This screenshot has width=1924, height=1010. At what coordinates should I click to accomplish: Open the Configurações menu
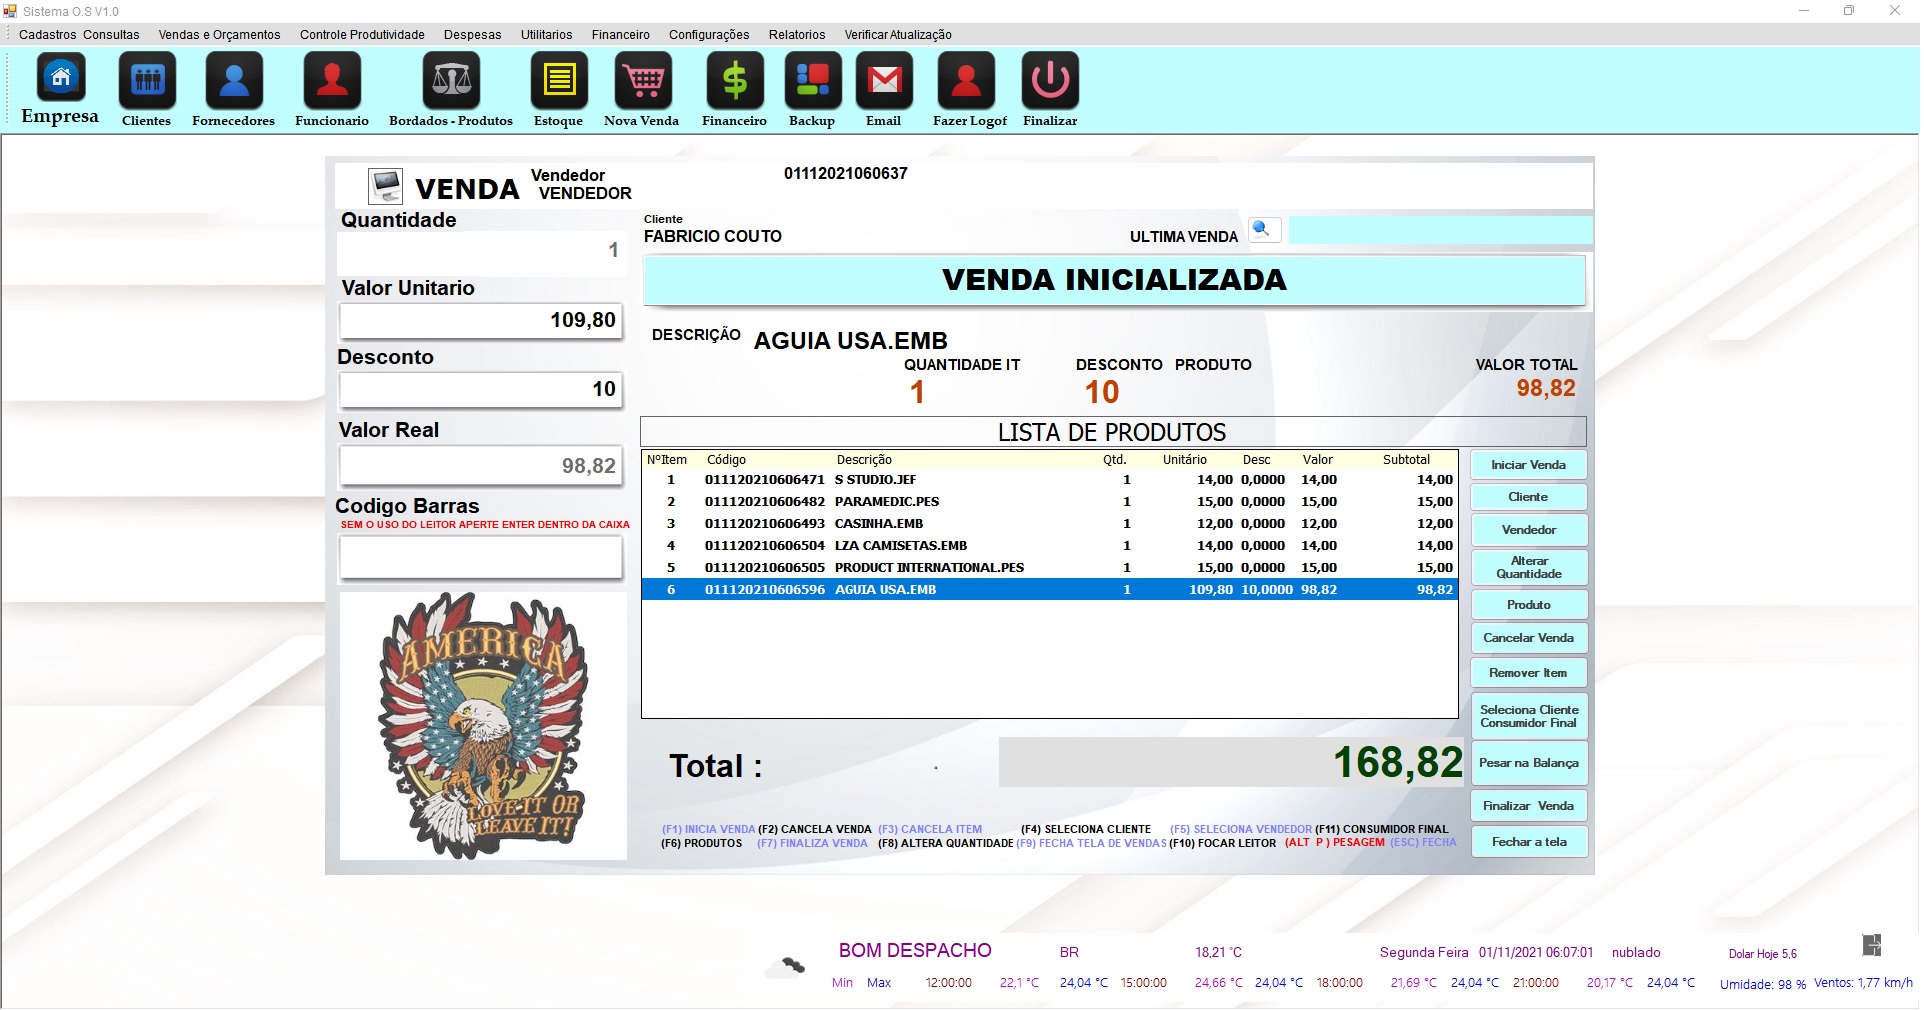click(708, 35)
